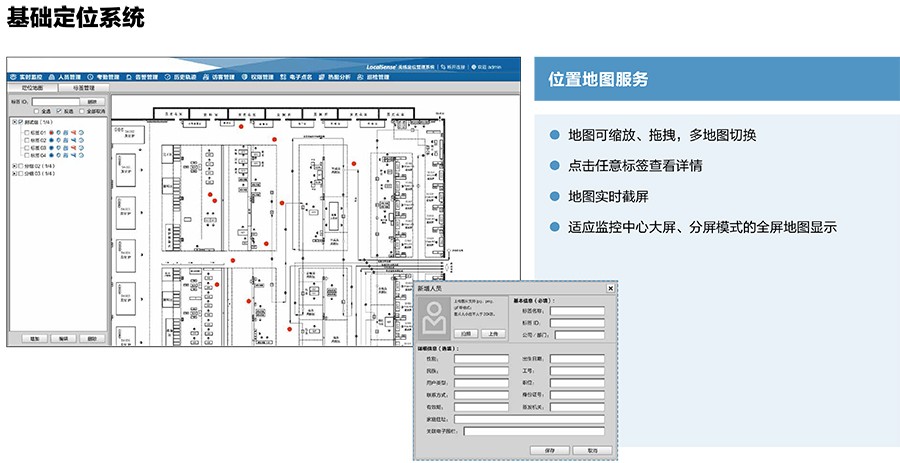Screen dimensions: 900x463
Task: Toggle the 反选 checkbox
Action: tap(58, 111)
